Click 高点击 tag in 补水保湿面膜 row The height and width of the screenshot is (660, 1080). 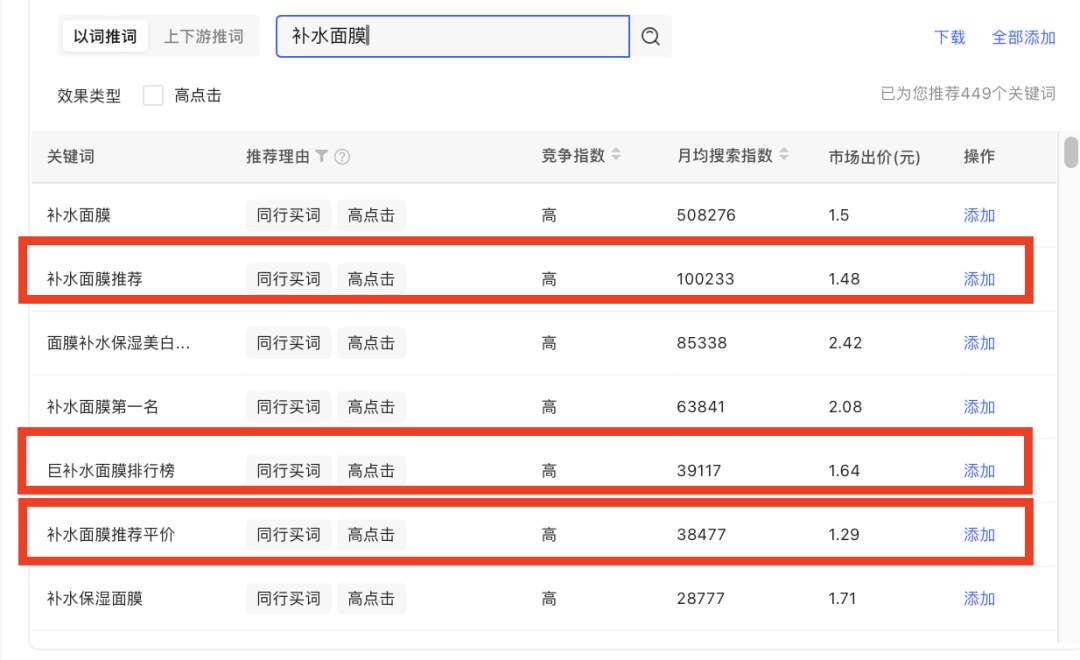[x=371, y=598]
